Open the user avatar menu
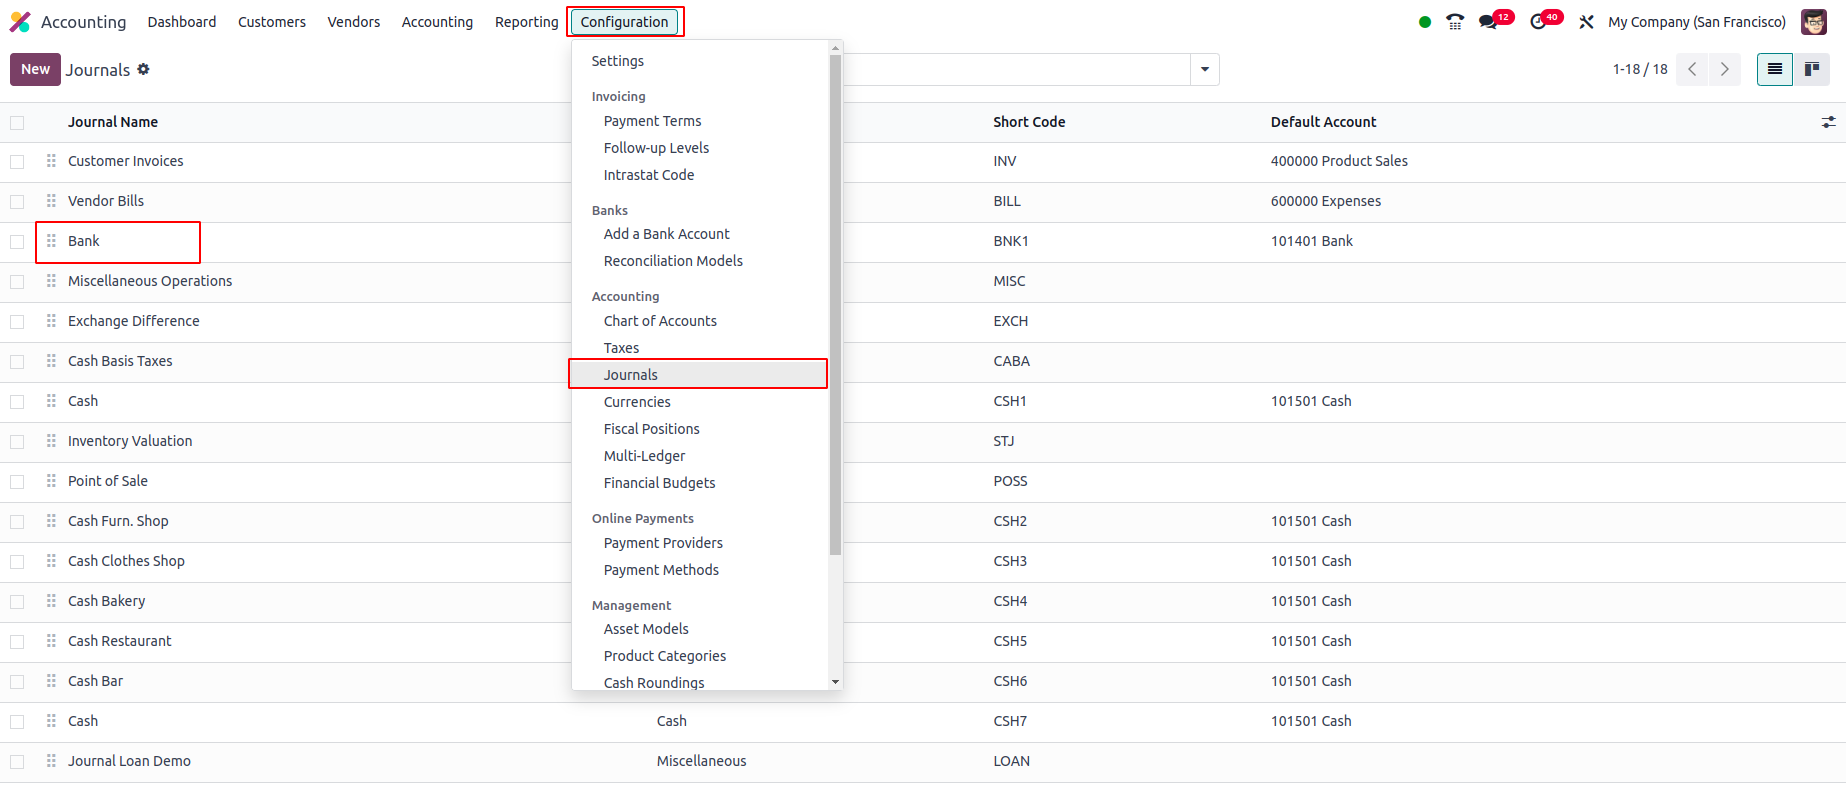Screen dimensions: 1846x788 click(1814, 22)
